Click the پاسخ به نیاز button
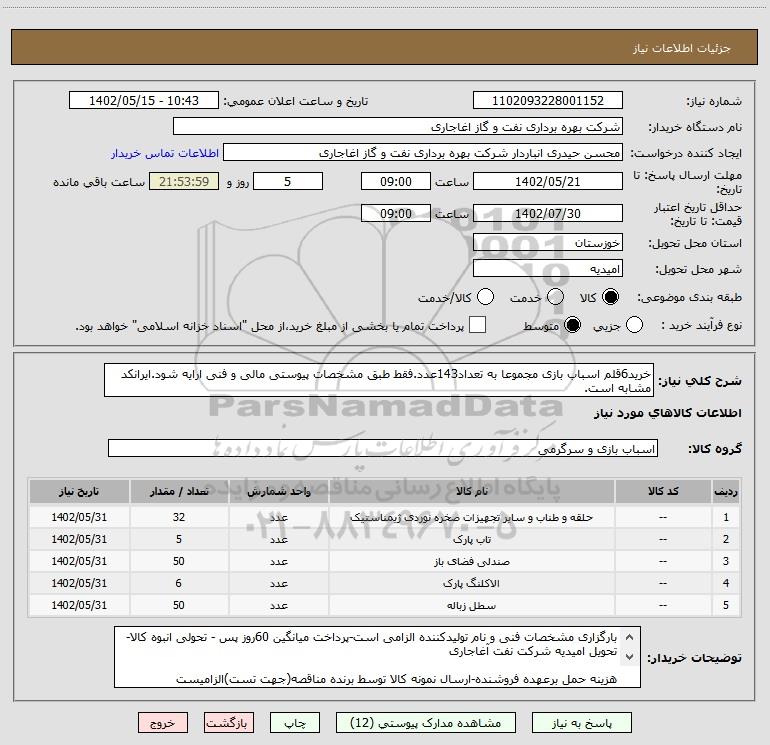770x745 pixels. tap(582, 723)
